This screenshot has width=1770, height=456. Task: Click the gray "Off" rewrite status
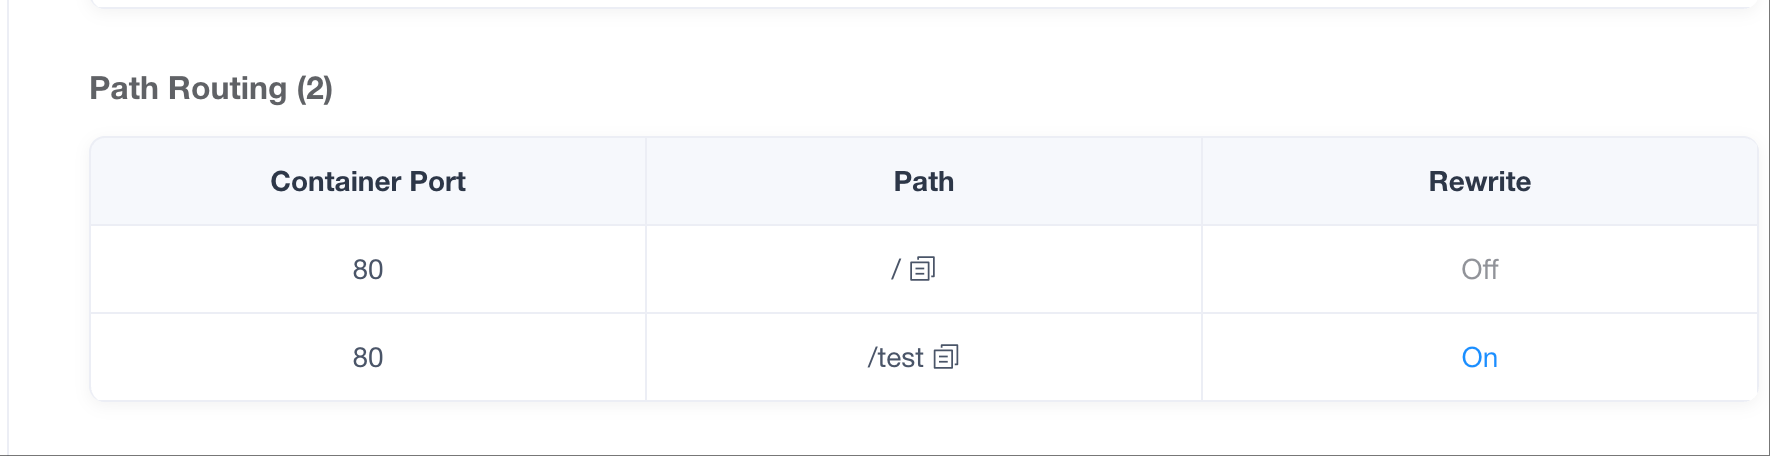[x=1479, y=269]
